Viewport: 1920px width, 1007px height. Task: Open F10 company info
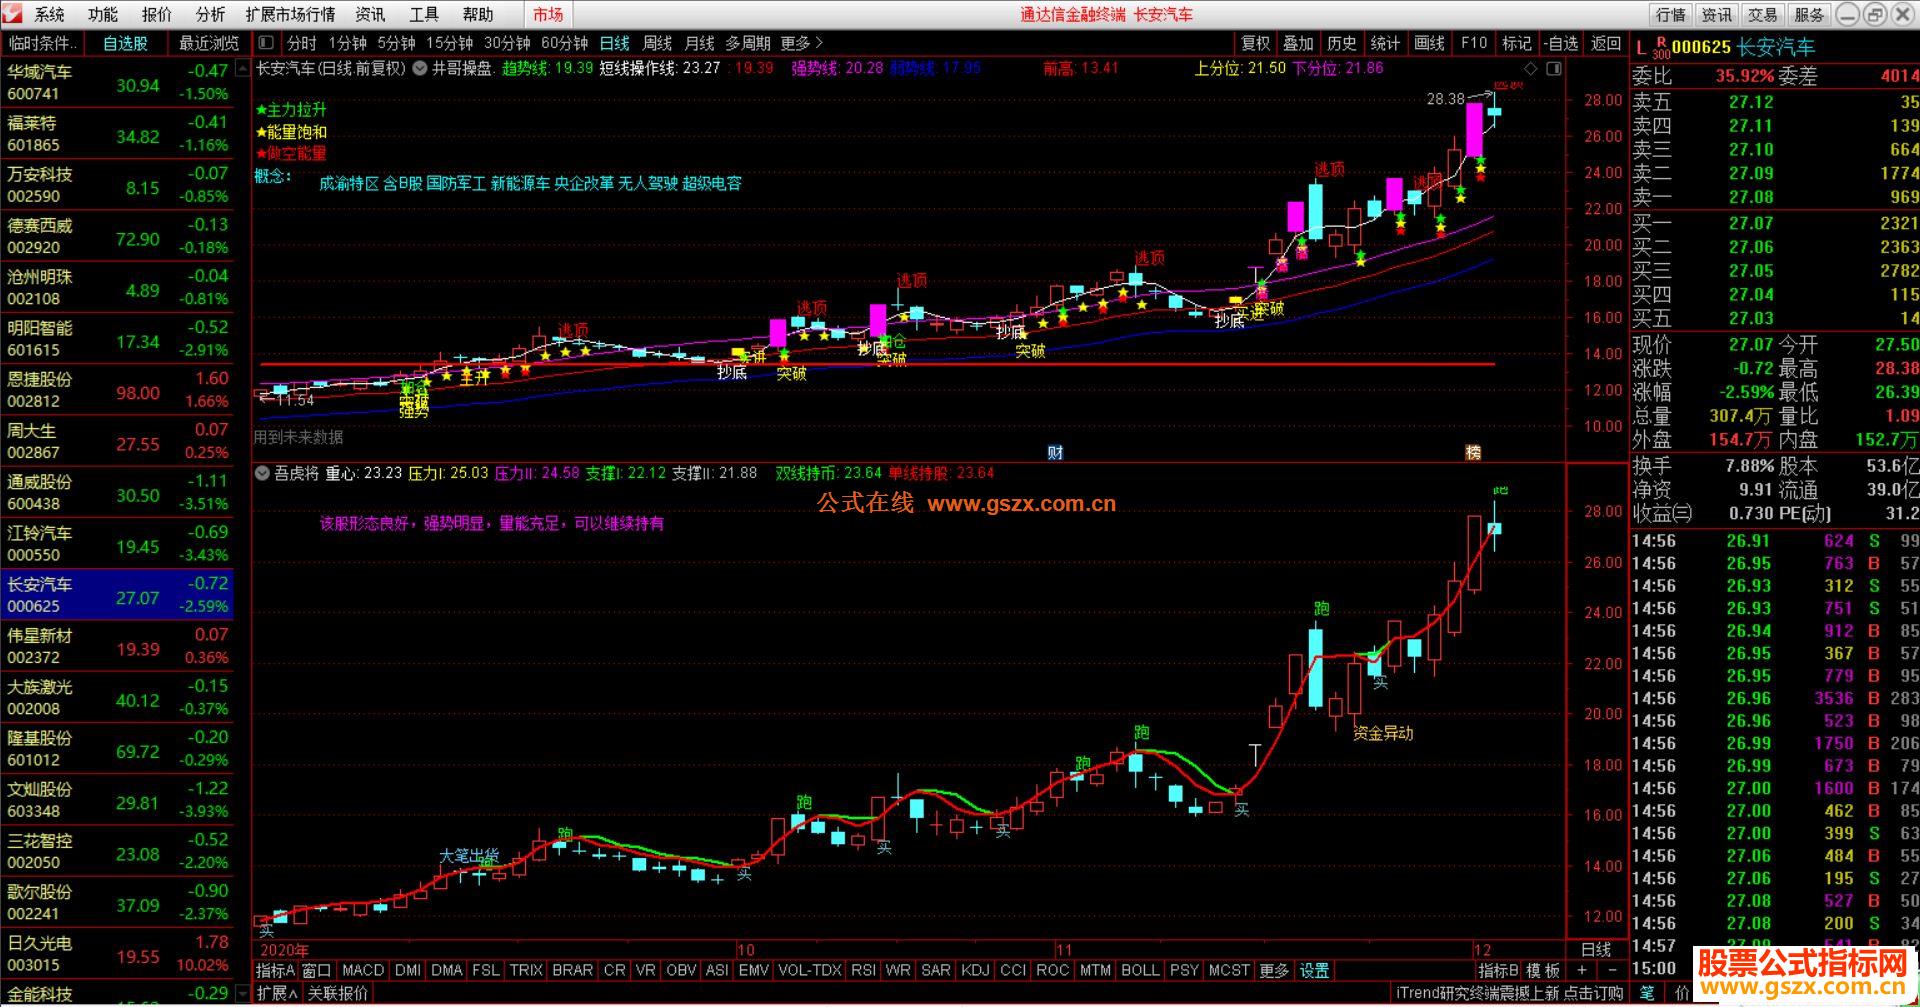coord(1474,43)
